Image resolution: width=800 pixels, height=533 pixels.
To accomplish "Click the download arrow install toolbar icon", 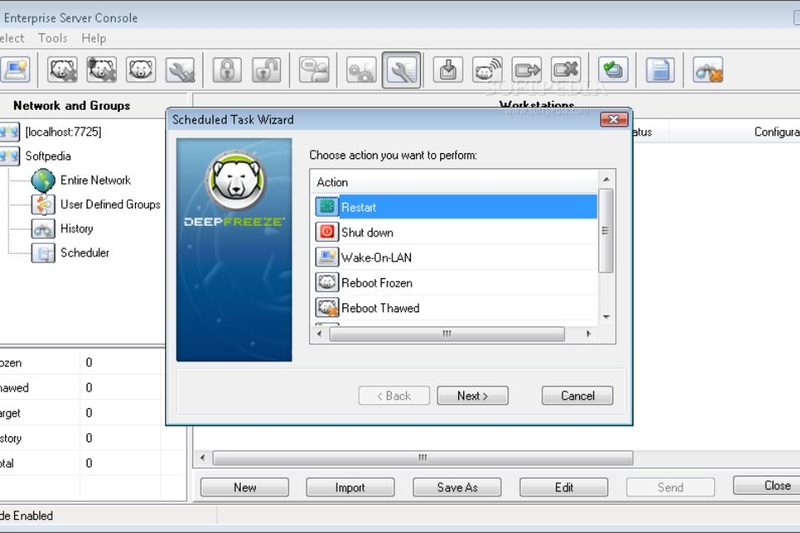I will (x=448, y=70).
